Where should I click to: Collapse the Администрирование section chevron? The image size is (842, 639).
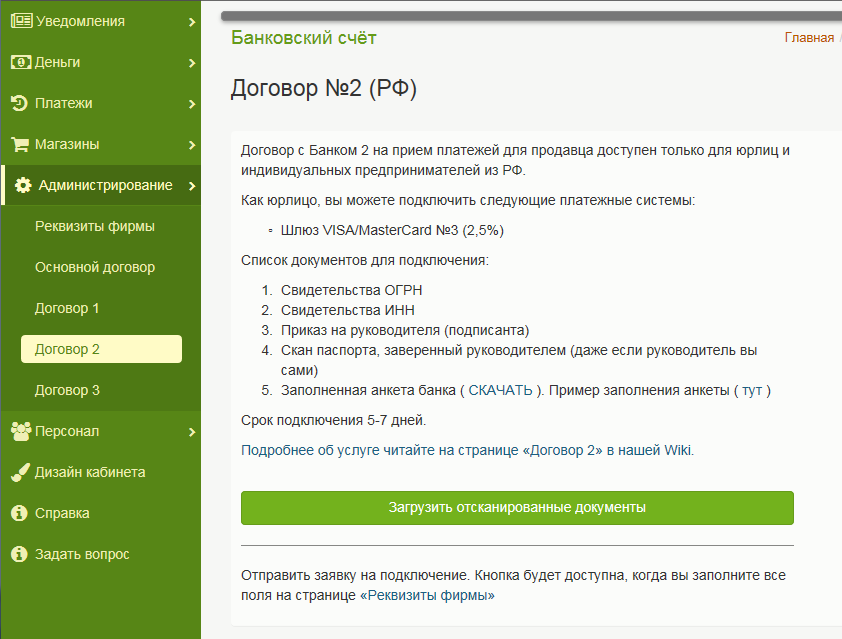[191, 185]
